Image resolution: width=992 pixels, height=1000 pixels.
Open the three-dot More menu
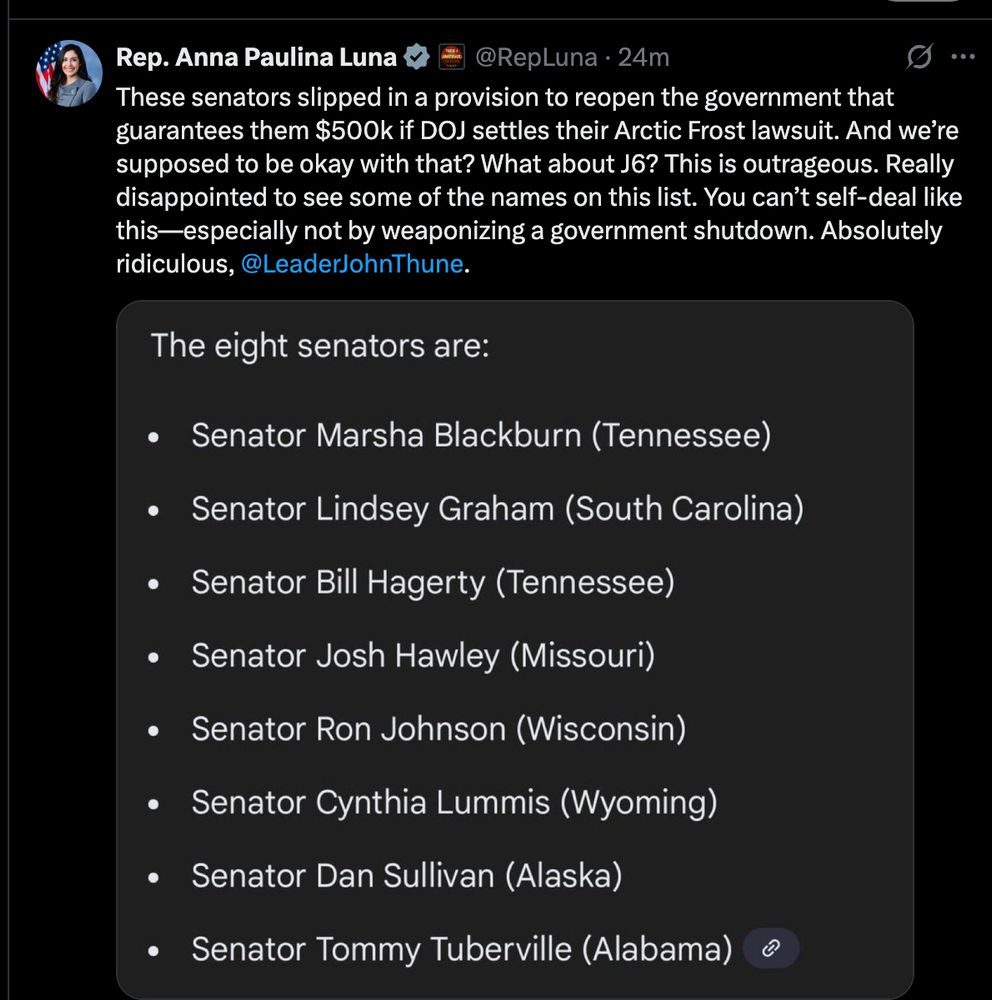click(962, 58)
